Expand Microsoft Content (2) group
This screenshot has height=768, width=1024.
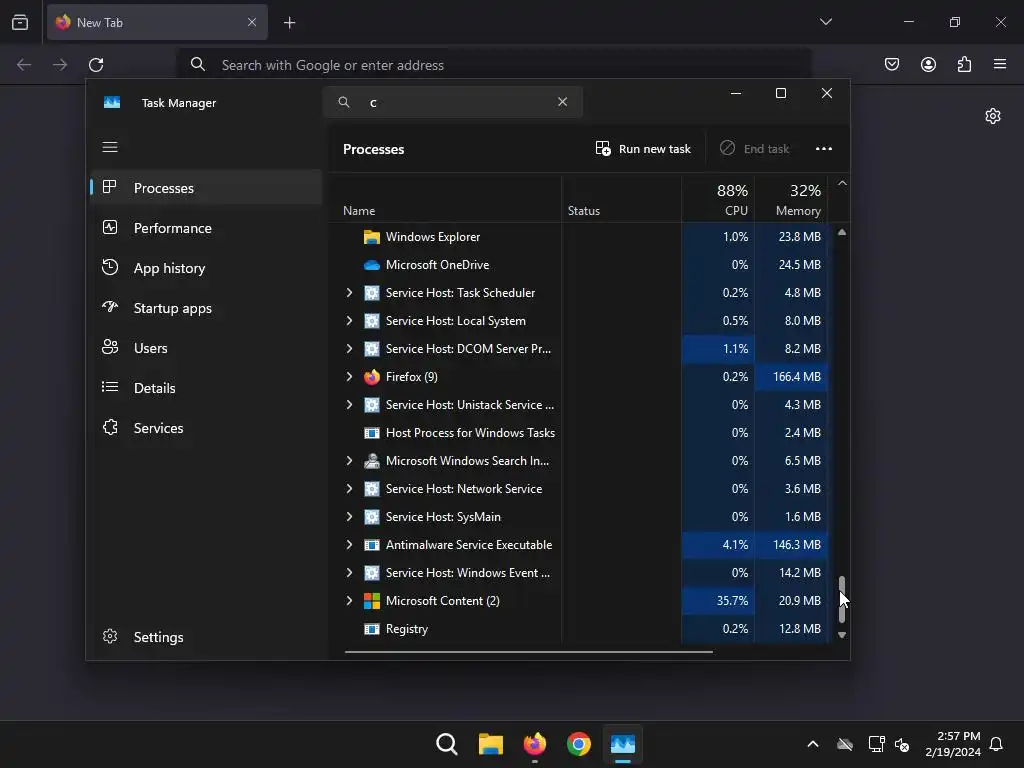coord(349,601)
